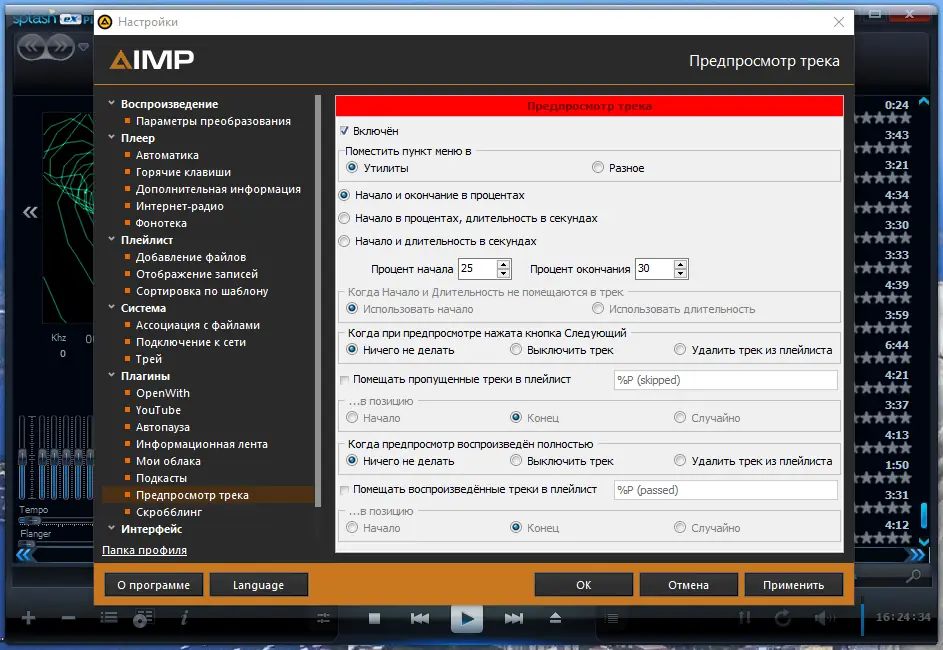Decrease Процент окончания with the down arrow
Viewport: 943px width, 650px height.
tap(680, 274)
